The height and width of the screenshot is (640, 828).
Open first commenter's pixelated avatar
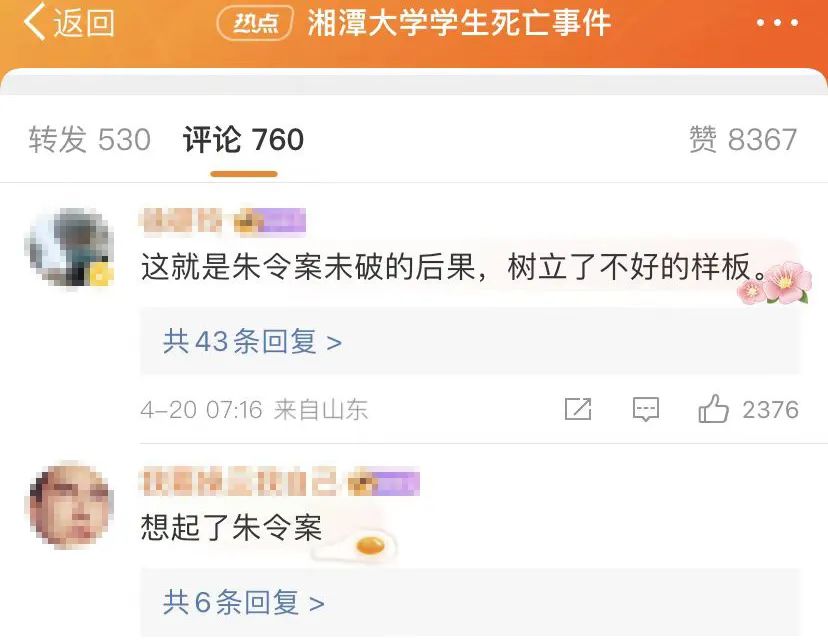(70, 247)
